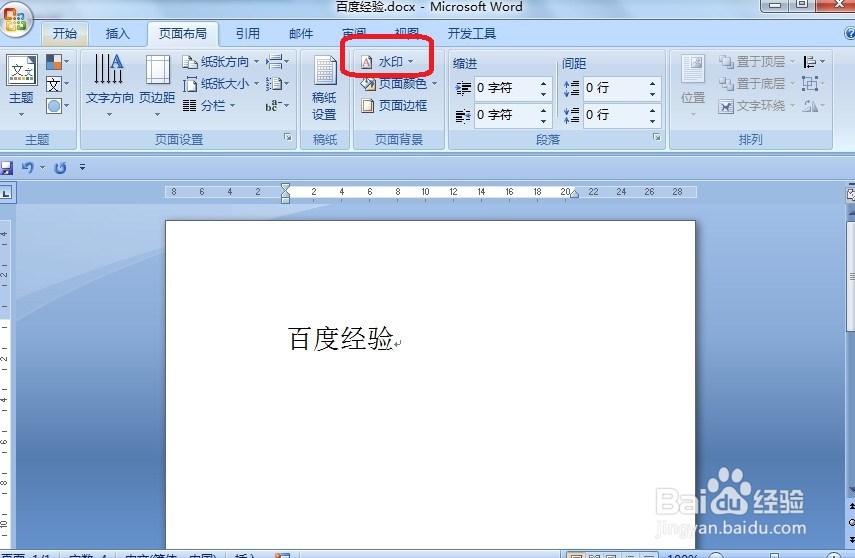
Task: Increase the spacing before with up arrow
Action: [653, 83]
